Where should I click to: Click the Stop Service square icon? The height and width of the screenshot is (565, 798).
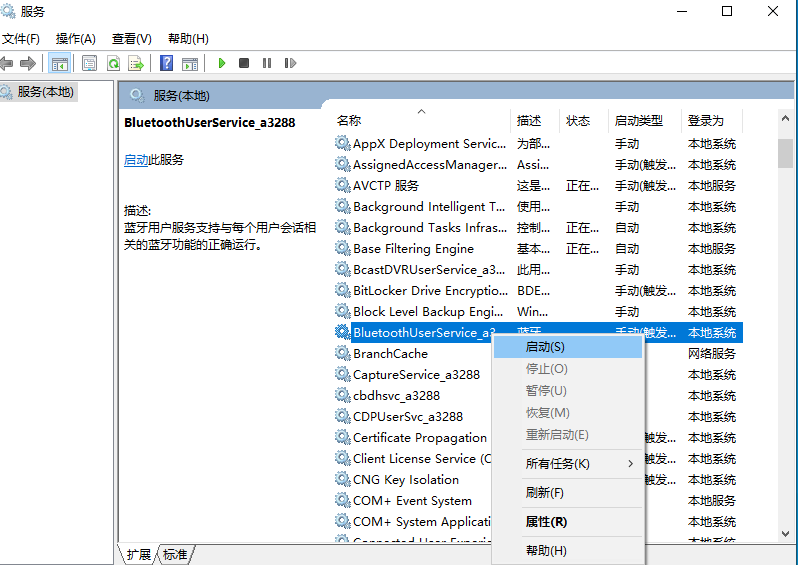click(x=244, y=63)
